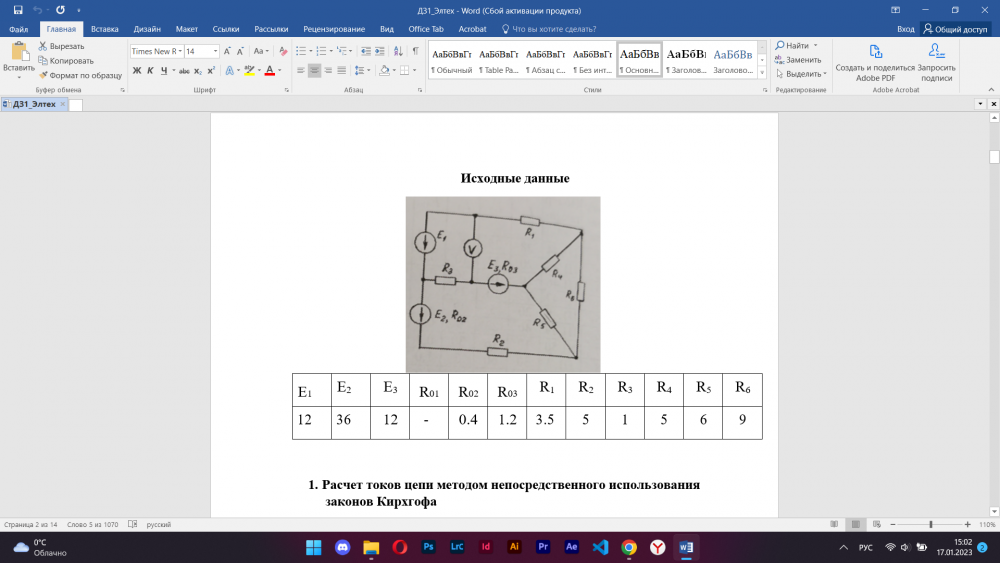Open the font size dropdown
Screen dimensions: 1000x563
pos(215,51)
